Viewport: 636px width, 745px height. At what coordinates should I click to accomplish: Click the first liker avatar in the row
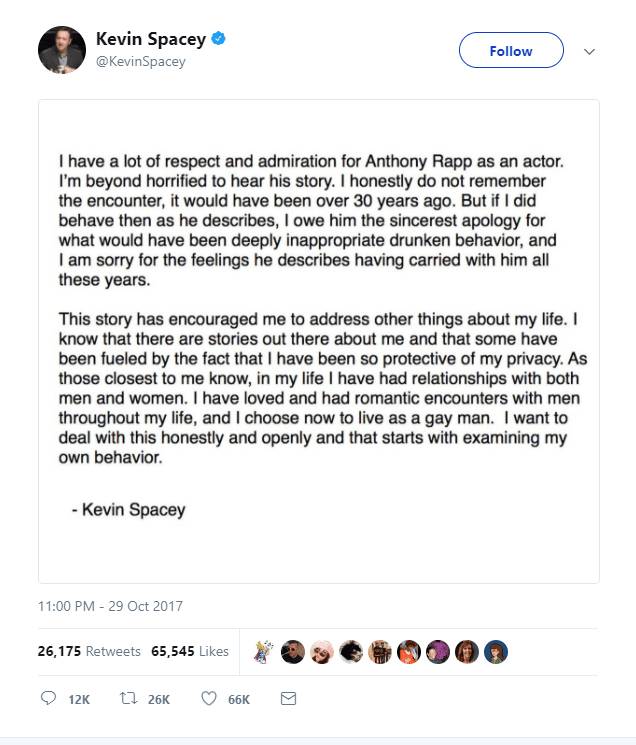point(264,652)
